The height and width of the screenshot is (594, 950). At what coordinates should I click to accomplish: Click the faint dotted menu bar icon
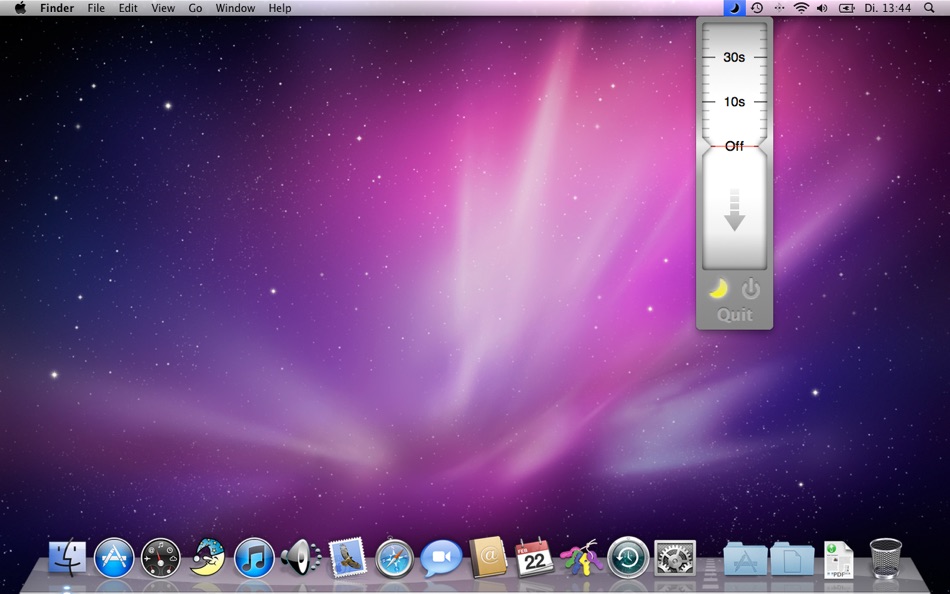click(779, 8)
